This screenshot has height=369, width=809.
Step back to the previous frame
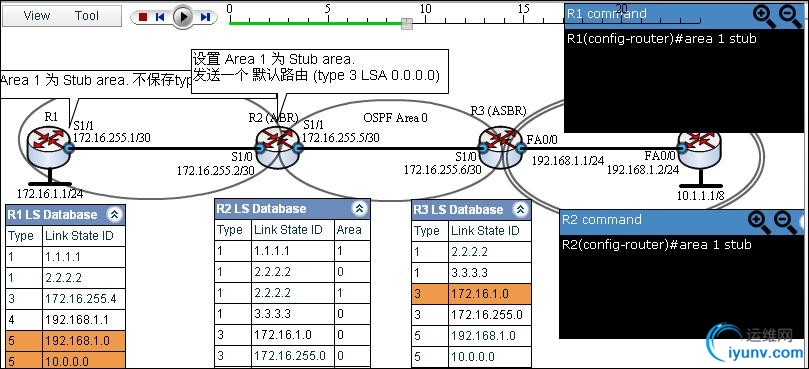tap(160, 17)
